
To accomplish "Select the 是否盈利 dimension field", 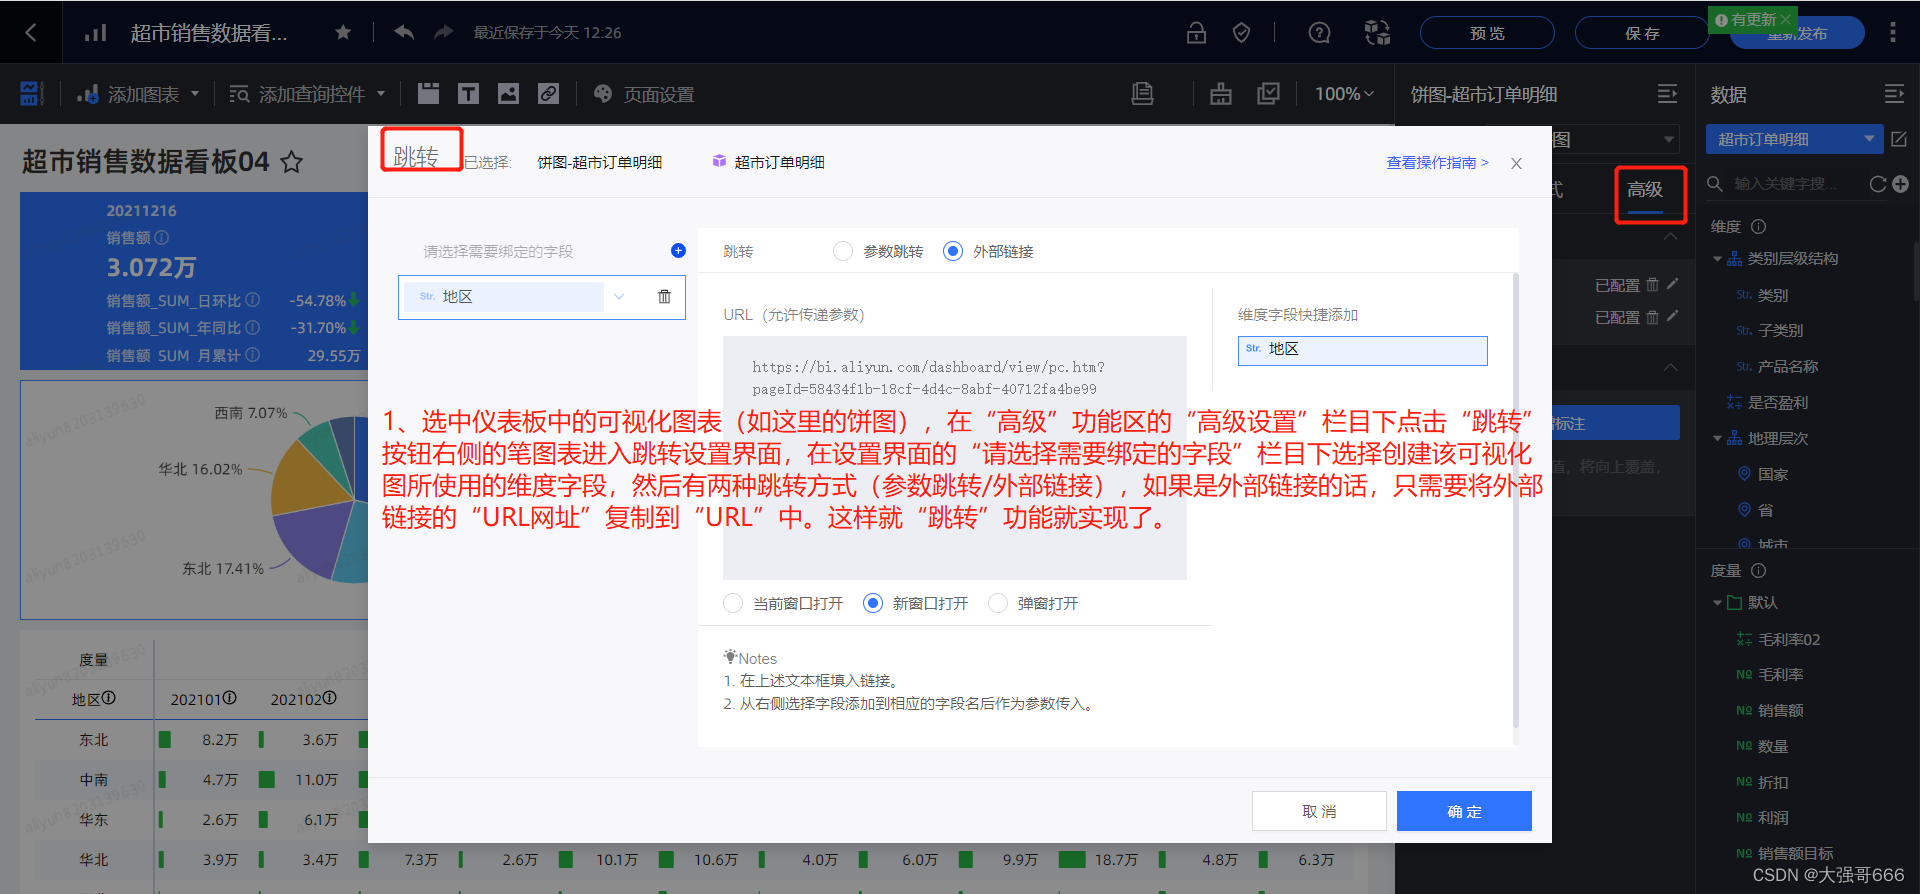I will pyautogui.click(x=1778, y=402).
